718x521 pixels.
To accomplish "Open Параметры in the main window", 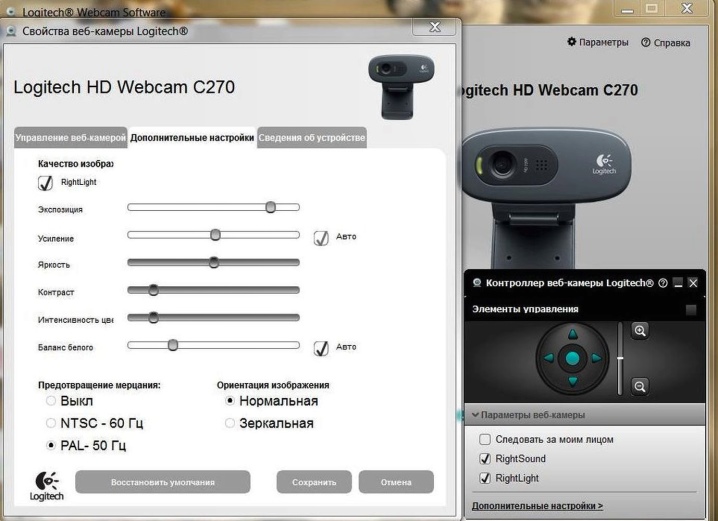I will 604,42.
